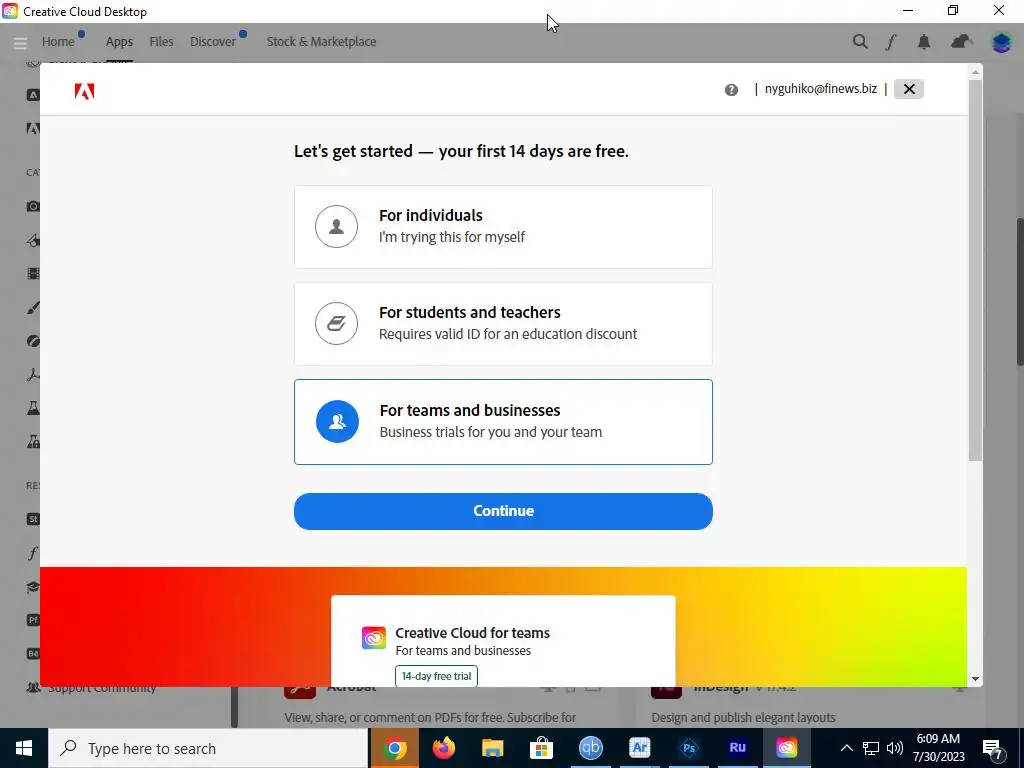Image resolution: width=1024 pixels, height=768 pixels.
Task: Open the Fonts f icon in the top bar
Action: click(x=891, y=42)
